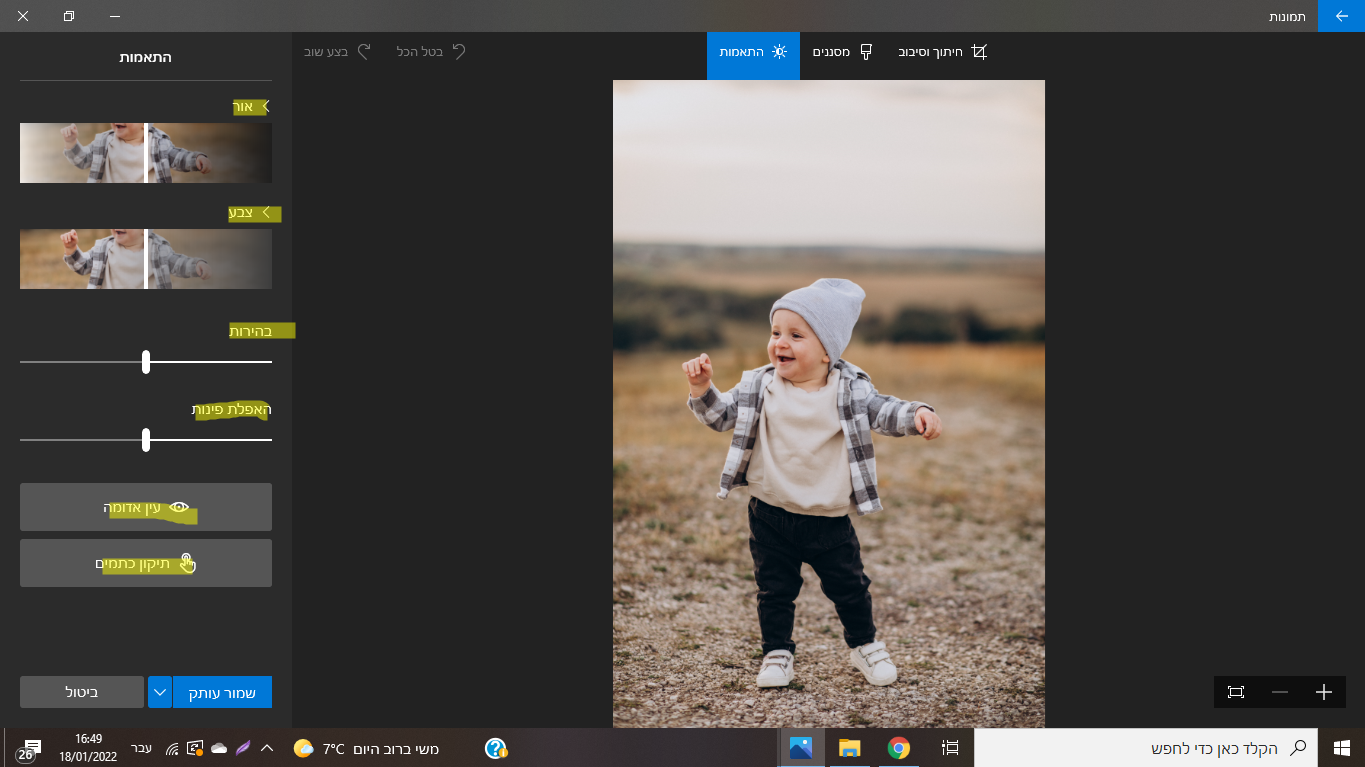Show hidden system tray icons
Viewport: 1365px width, 767px height.
pos(267,748)
